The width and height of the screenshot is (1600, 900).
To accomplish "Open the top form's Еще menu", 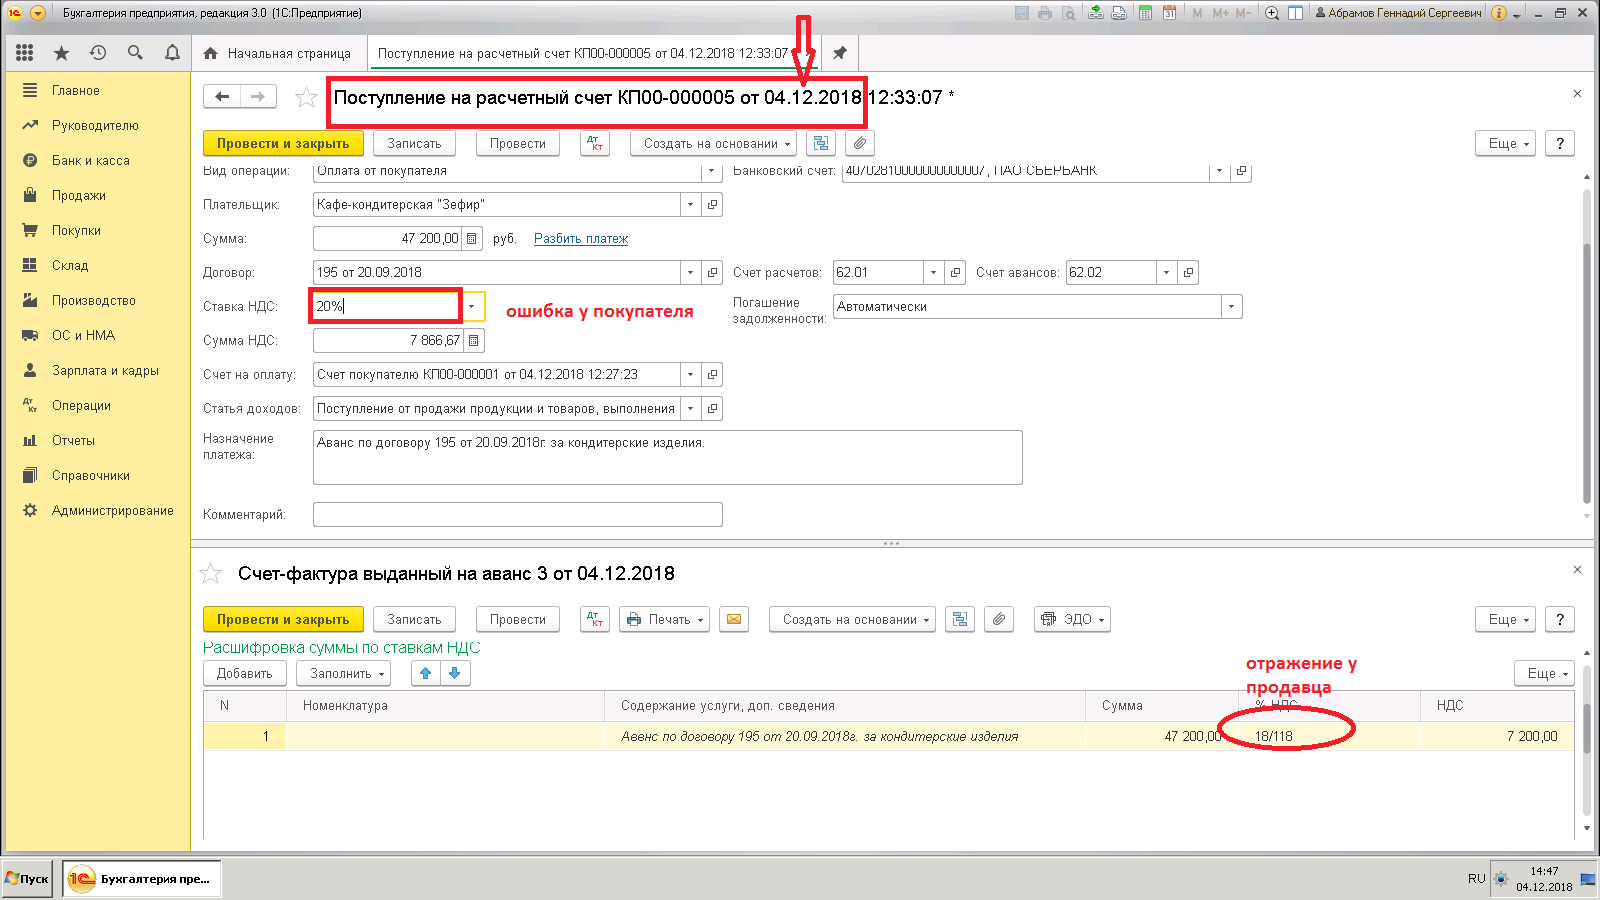I will [x=1505, y=143].
